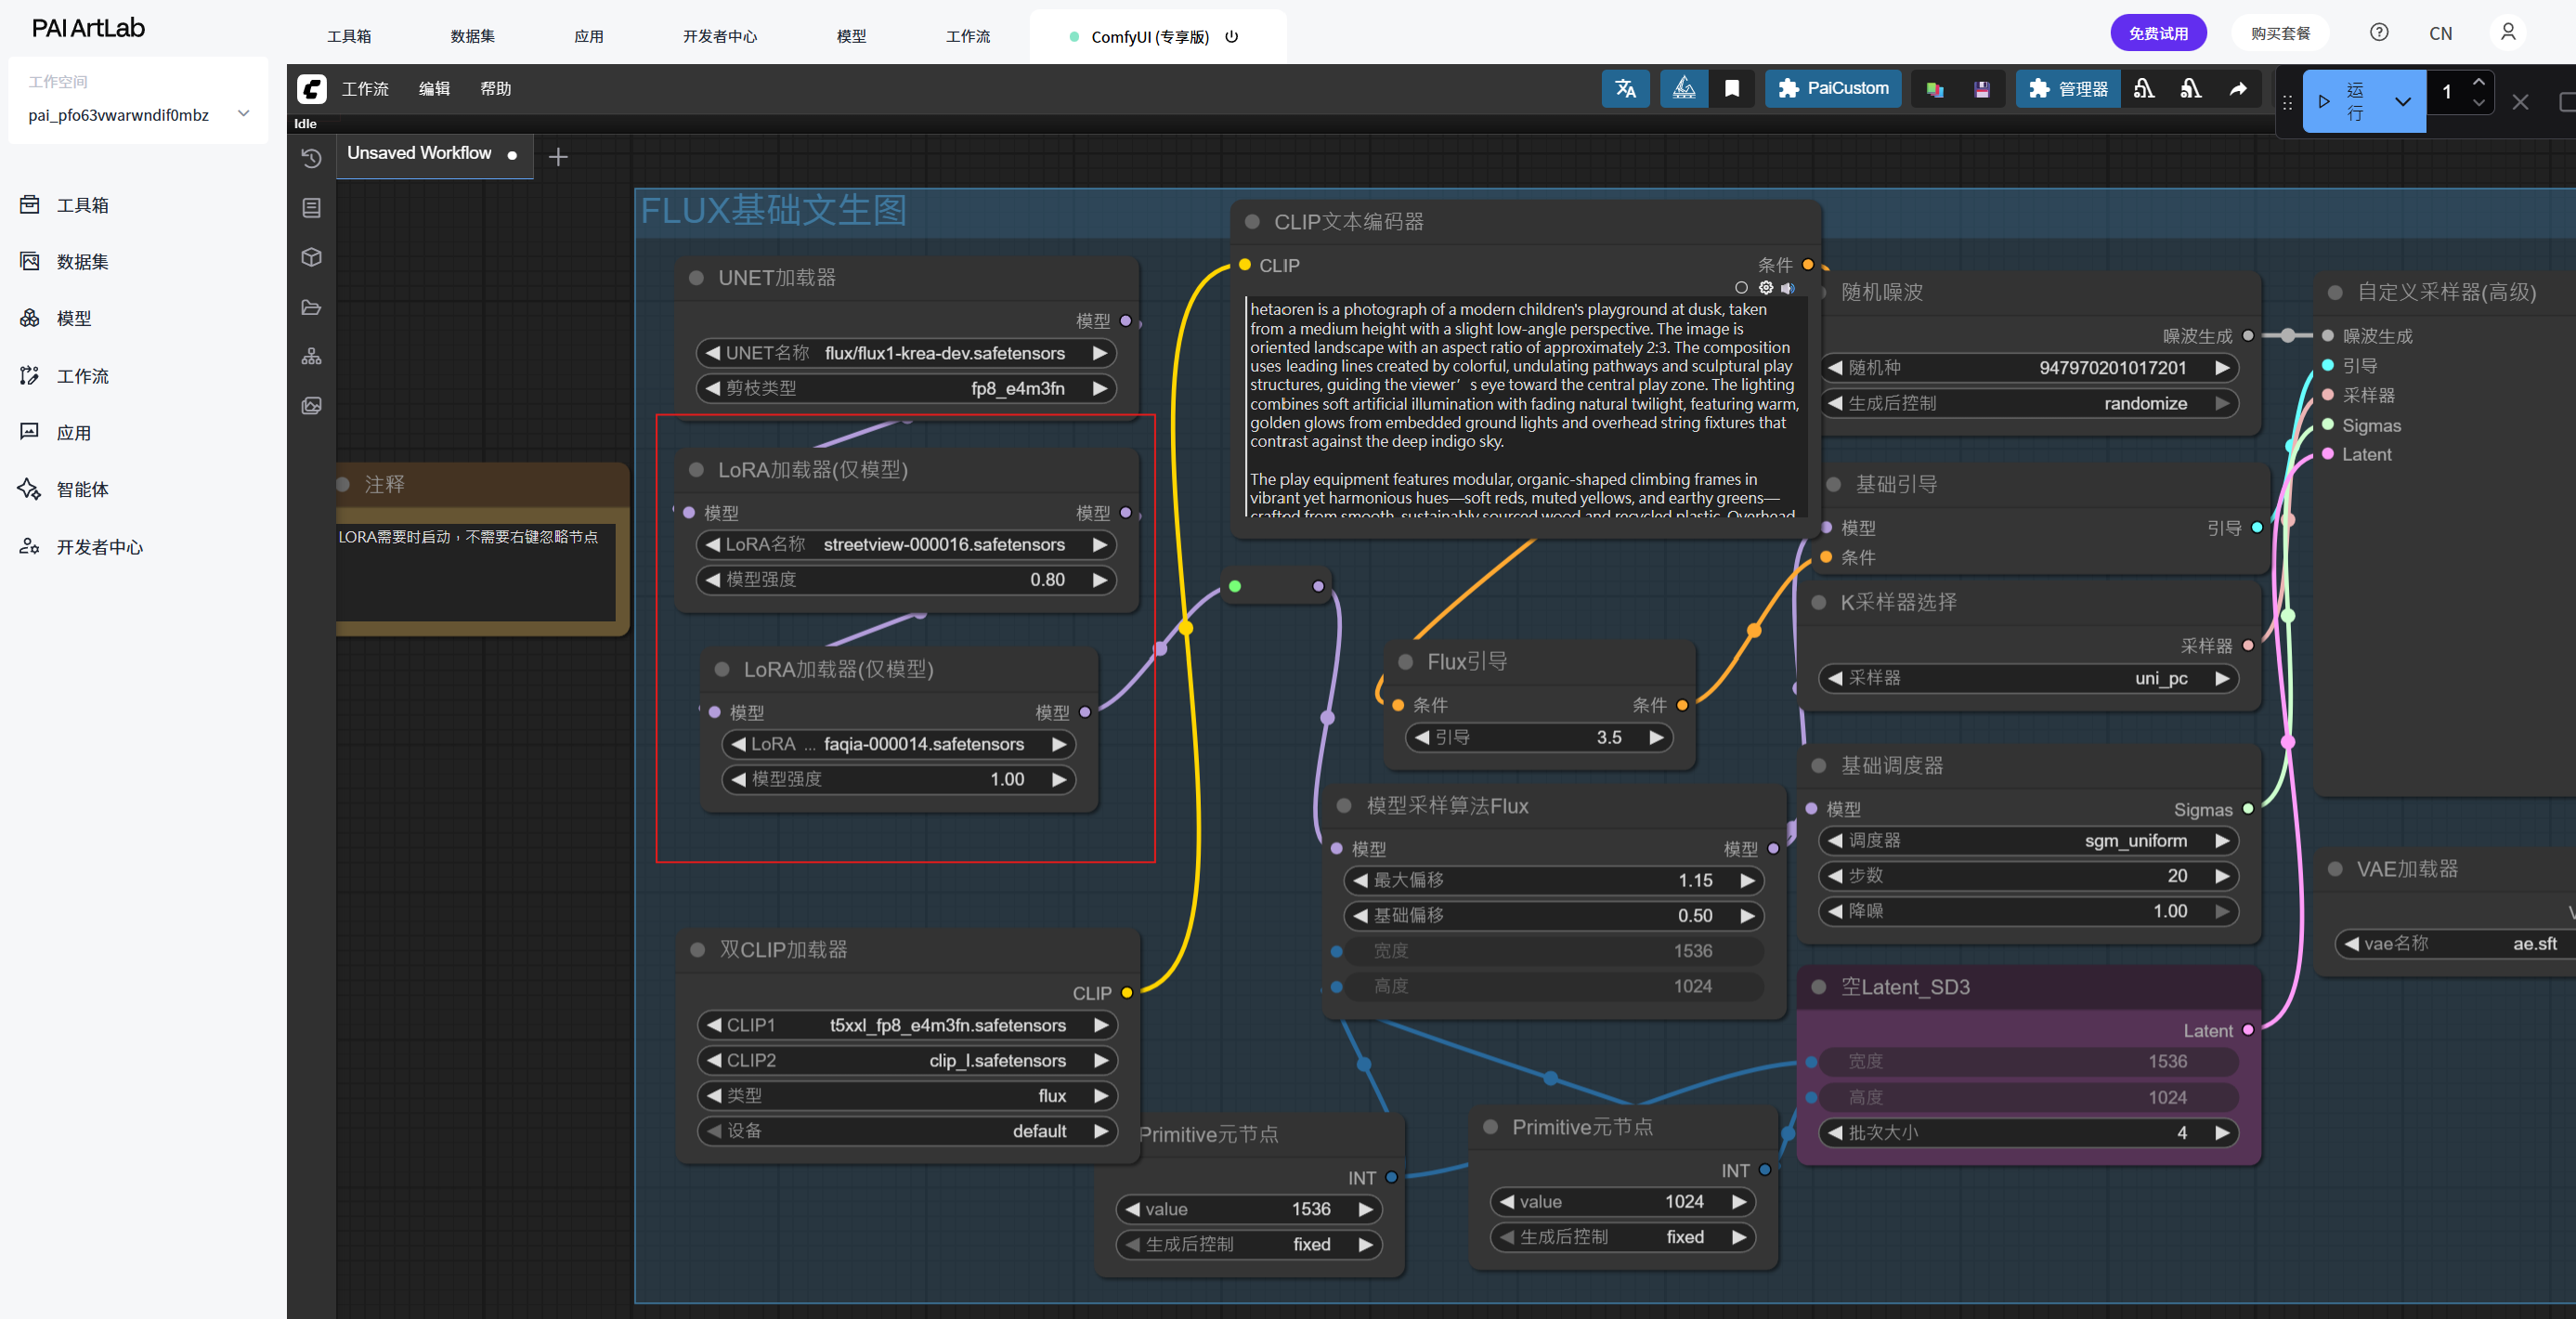The height and width of the screenshot is (1319, 2576).
Task: Click the purple floppy disk save icon
Action: 1981,89
